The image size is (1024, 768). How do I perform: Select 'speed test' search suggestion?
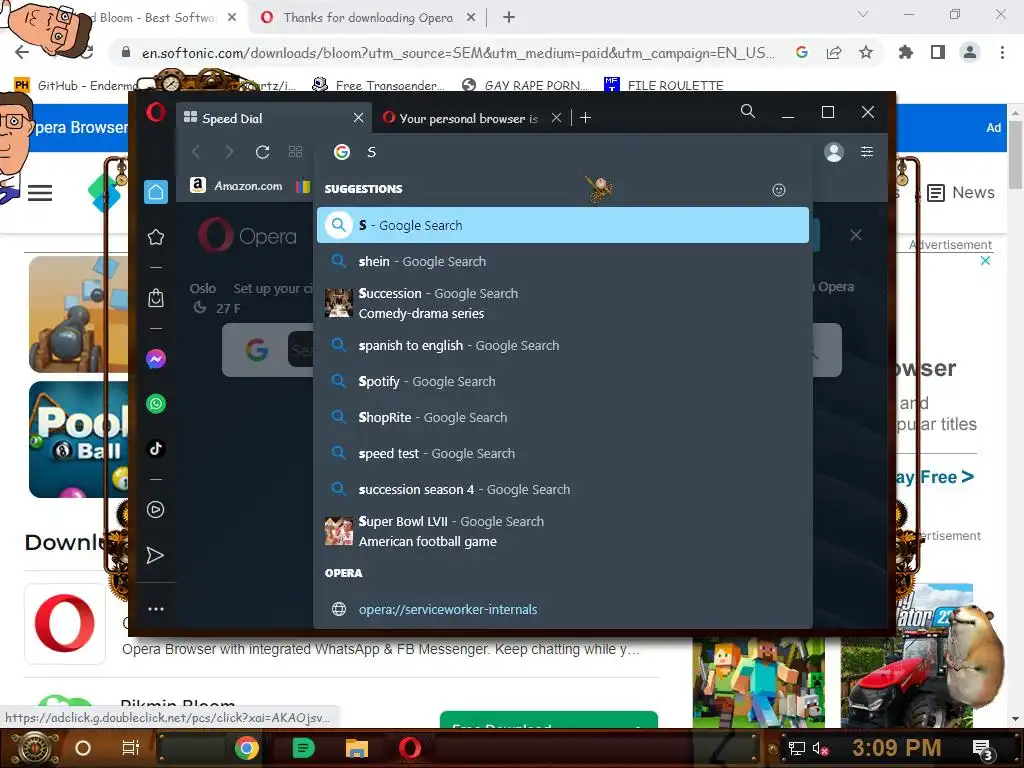pyautogui.click(x=563, y=453)
